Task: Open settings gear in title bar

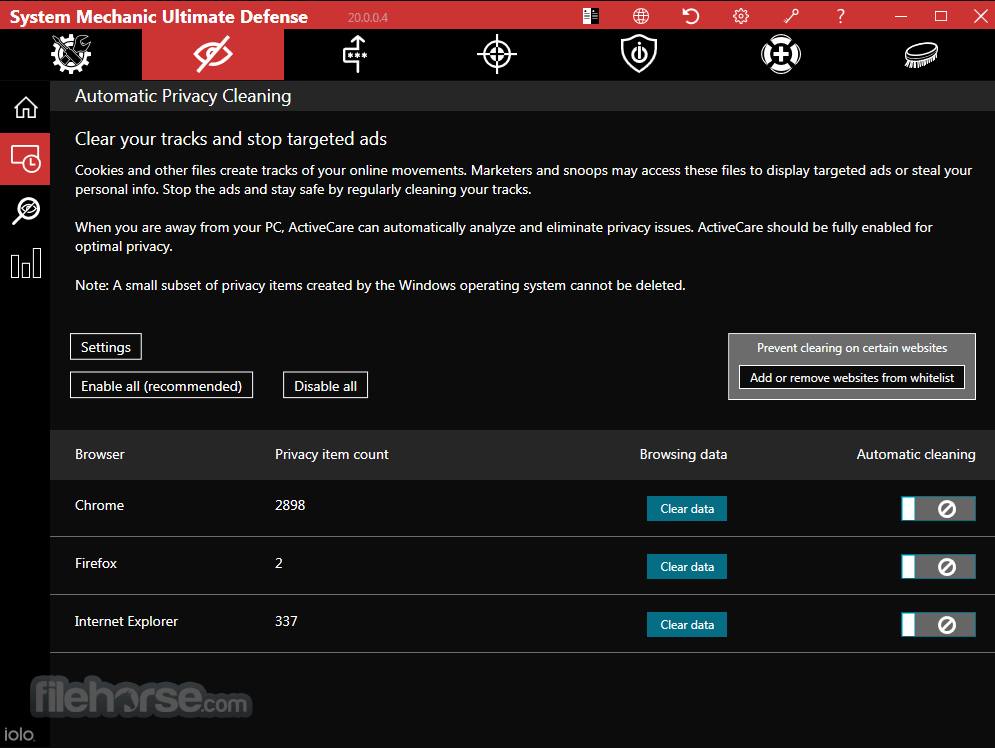Action: [741, 16]
